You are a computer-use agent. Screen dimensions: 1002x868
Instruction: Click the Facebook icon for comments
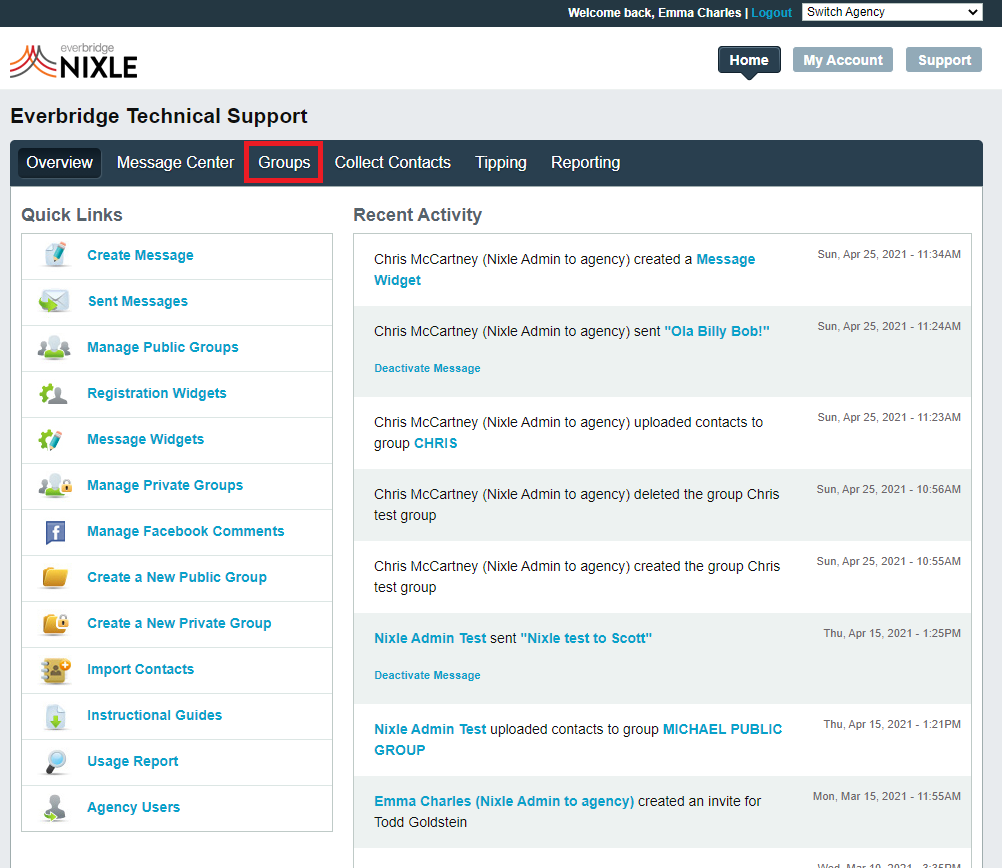pos(56,531)
